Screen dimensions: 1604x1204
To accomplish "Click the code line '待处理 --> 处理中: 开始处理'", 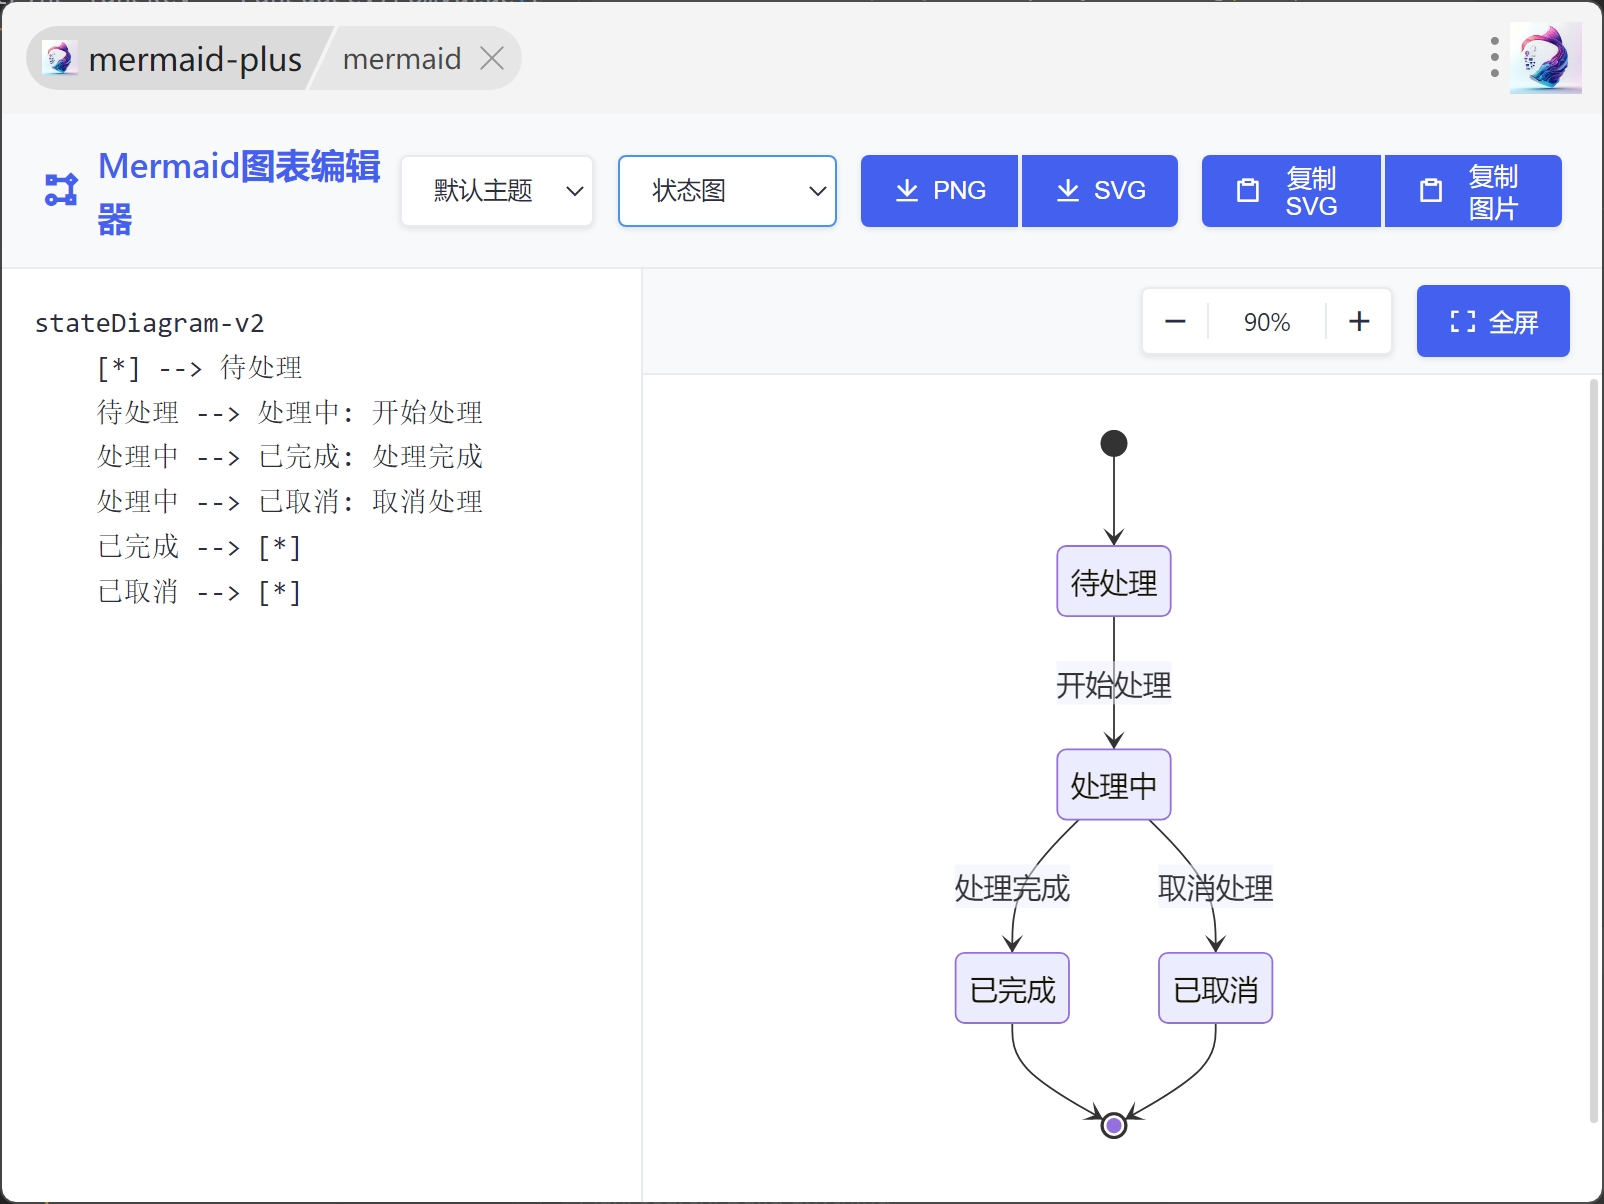I will click(x=290, y=413).
